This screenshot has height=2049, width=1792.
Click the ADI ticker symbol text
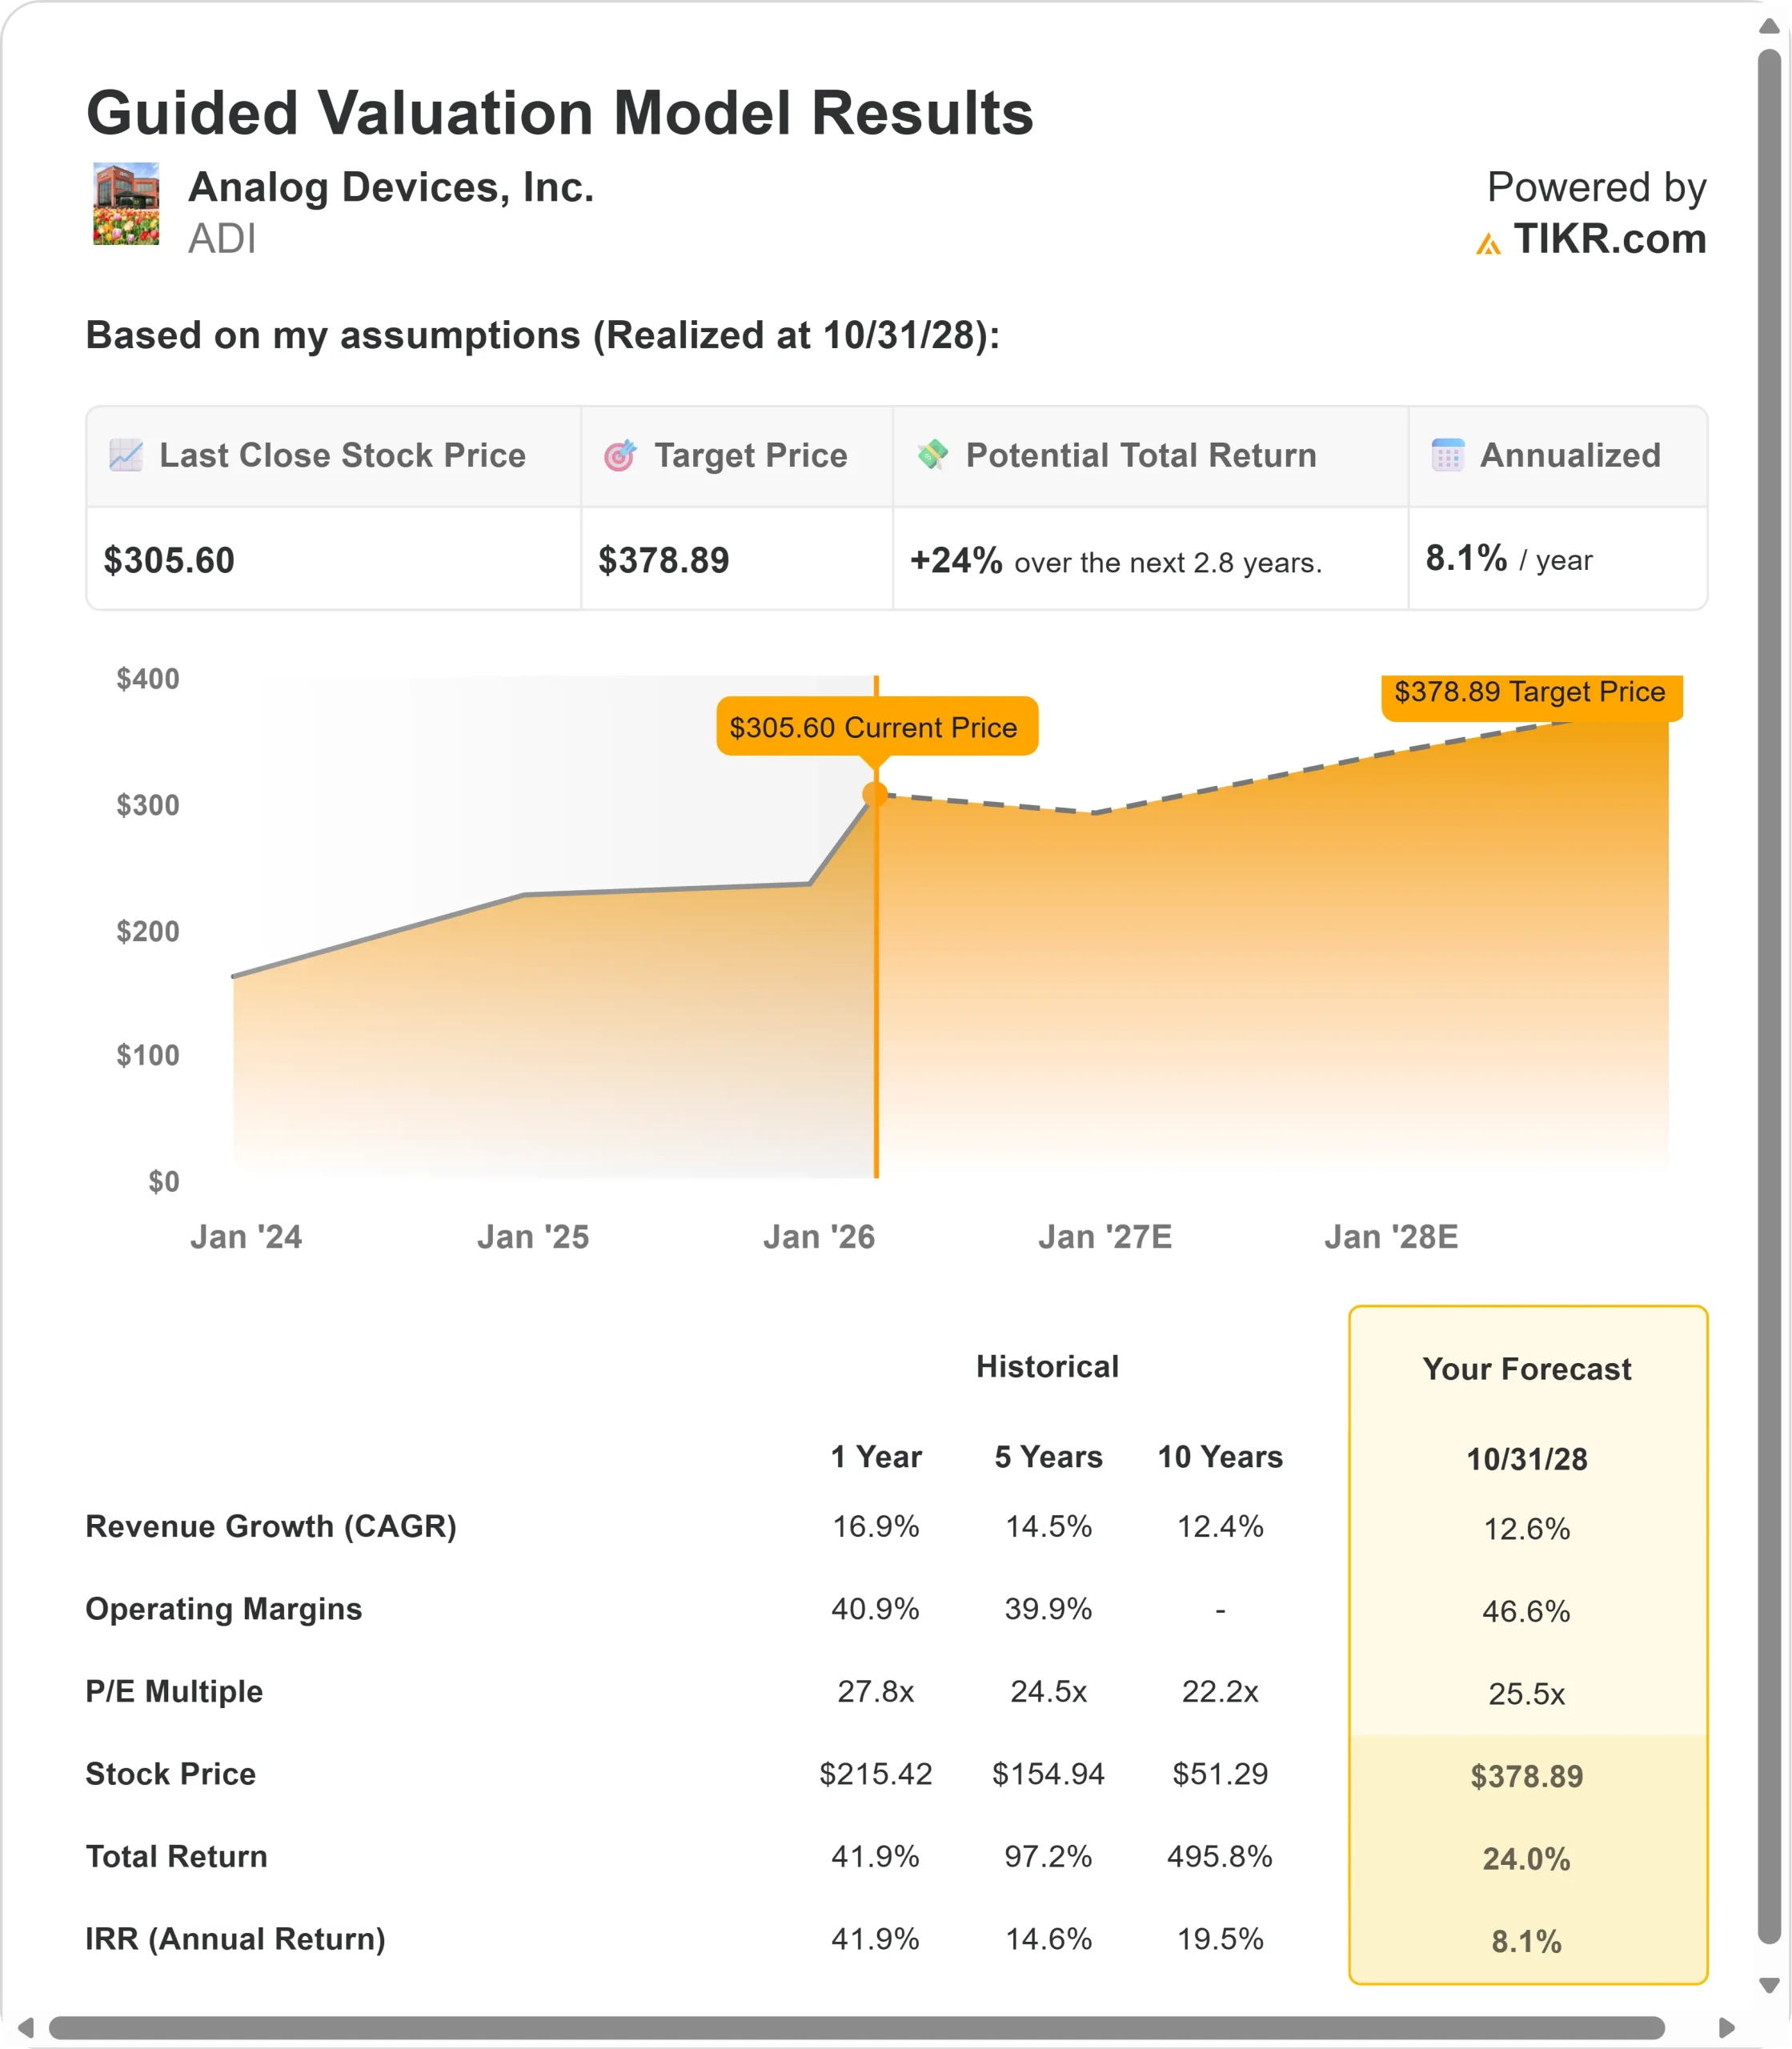222,239
